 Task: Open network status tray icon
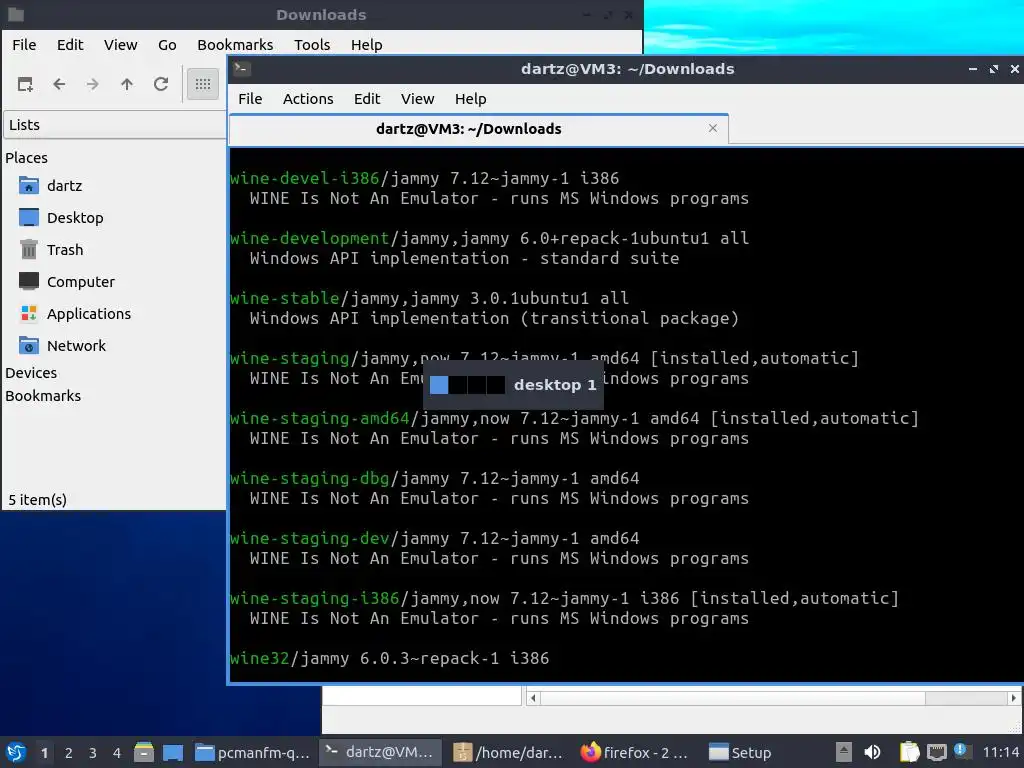point(936,752)
